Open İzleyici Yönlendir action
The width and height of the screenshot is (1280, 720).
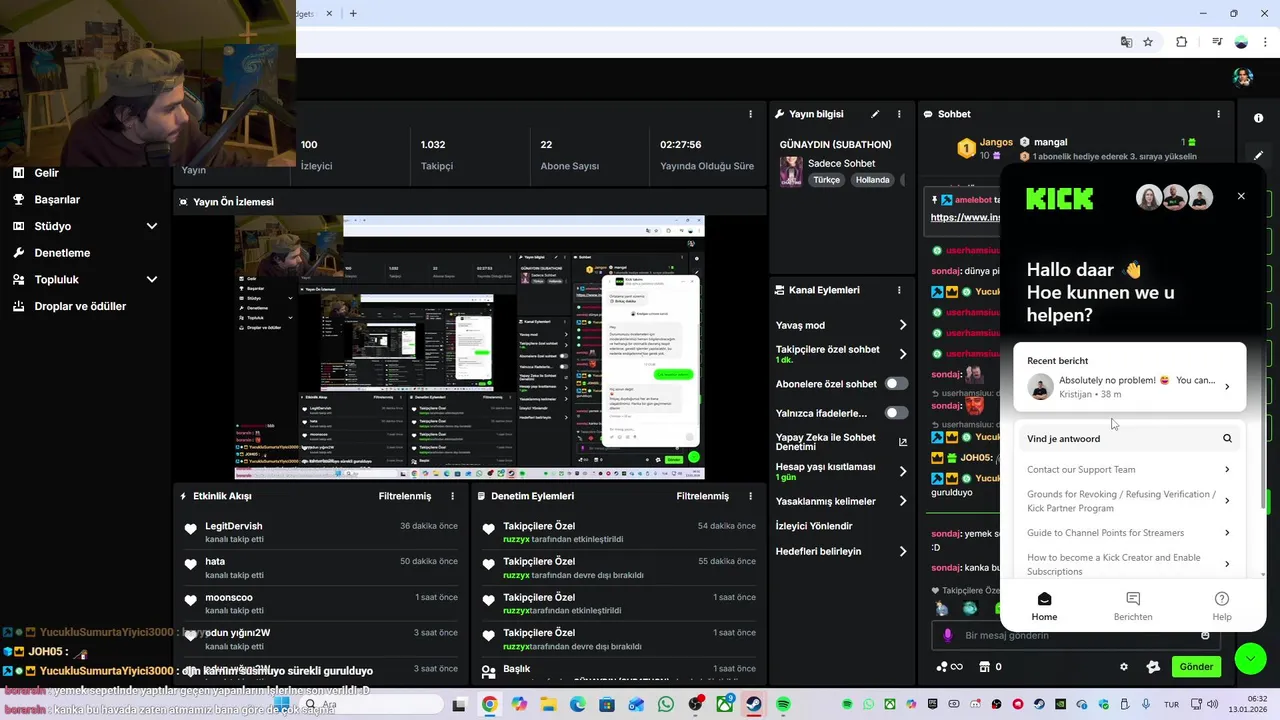tap(814, 526)
